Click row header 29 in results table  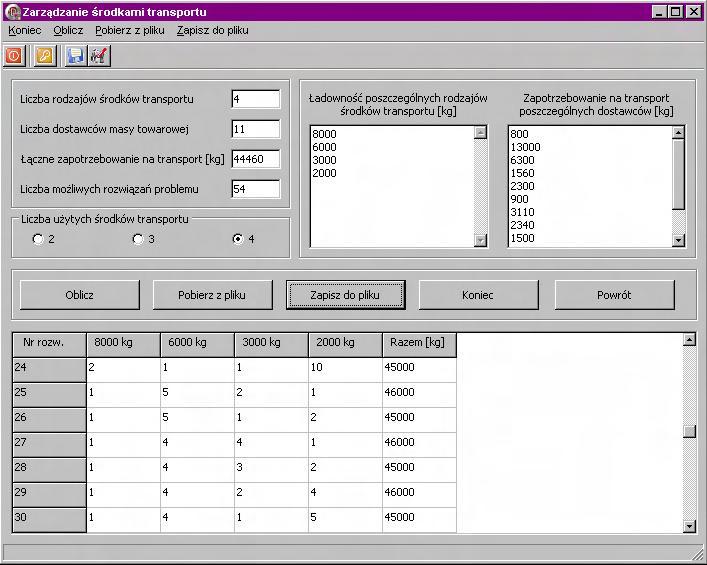tap(49, 495)
